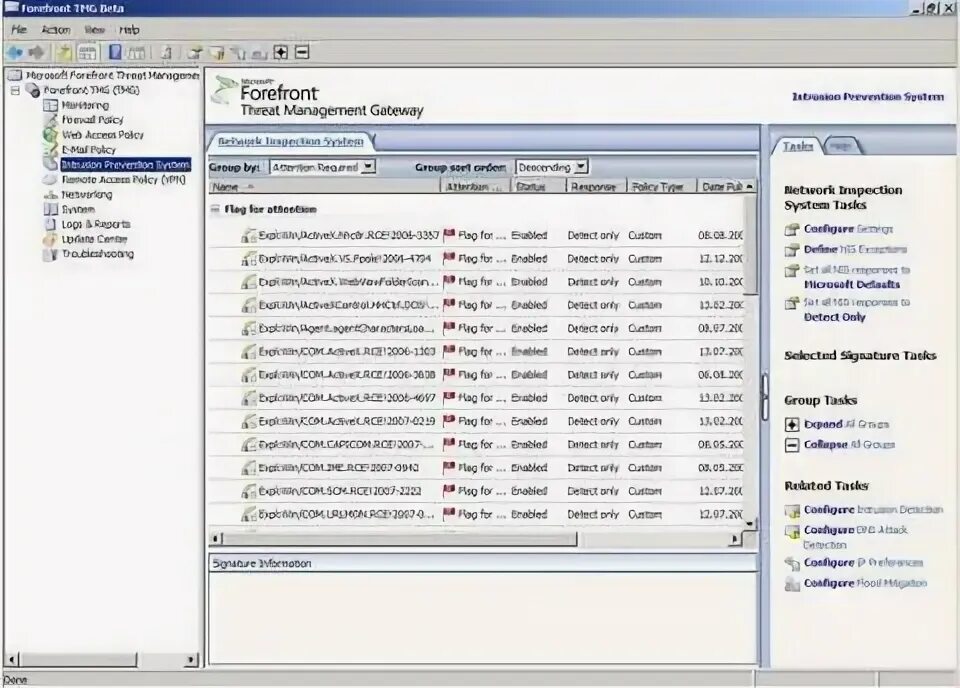960x688 pixels.
Task: Sort by the Date Published column header
Action: click(721, 187)
